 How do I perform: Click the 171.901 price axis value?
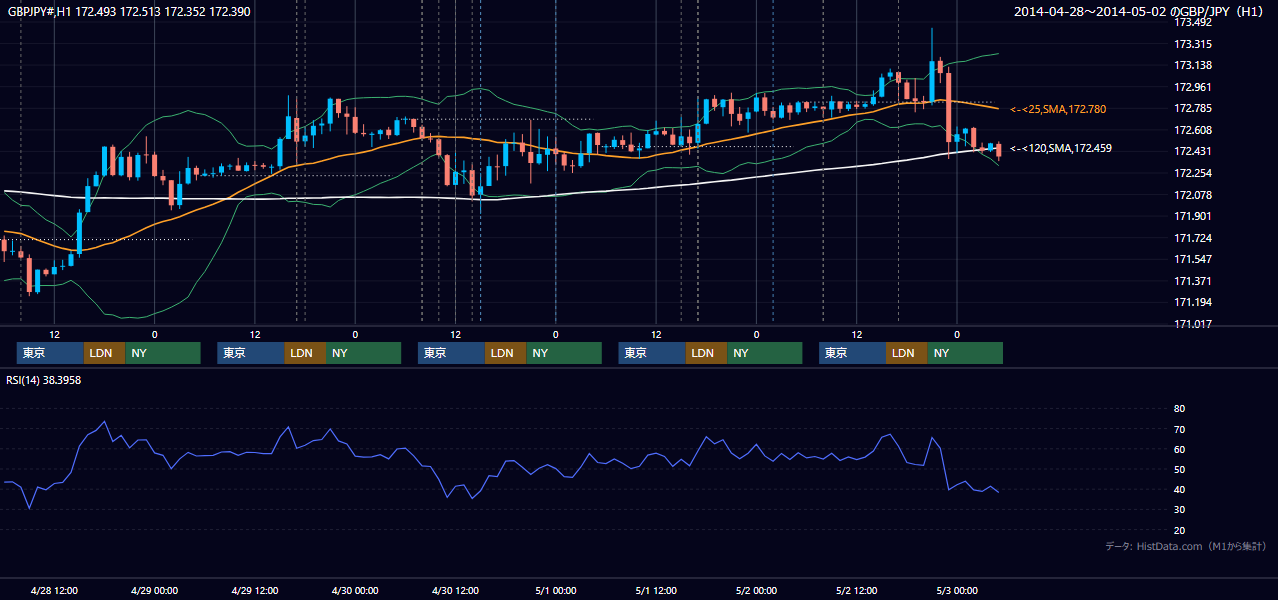coord(1192,216)
